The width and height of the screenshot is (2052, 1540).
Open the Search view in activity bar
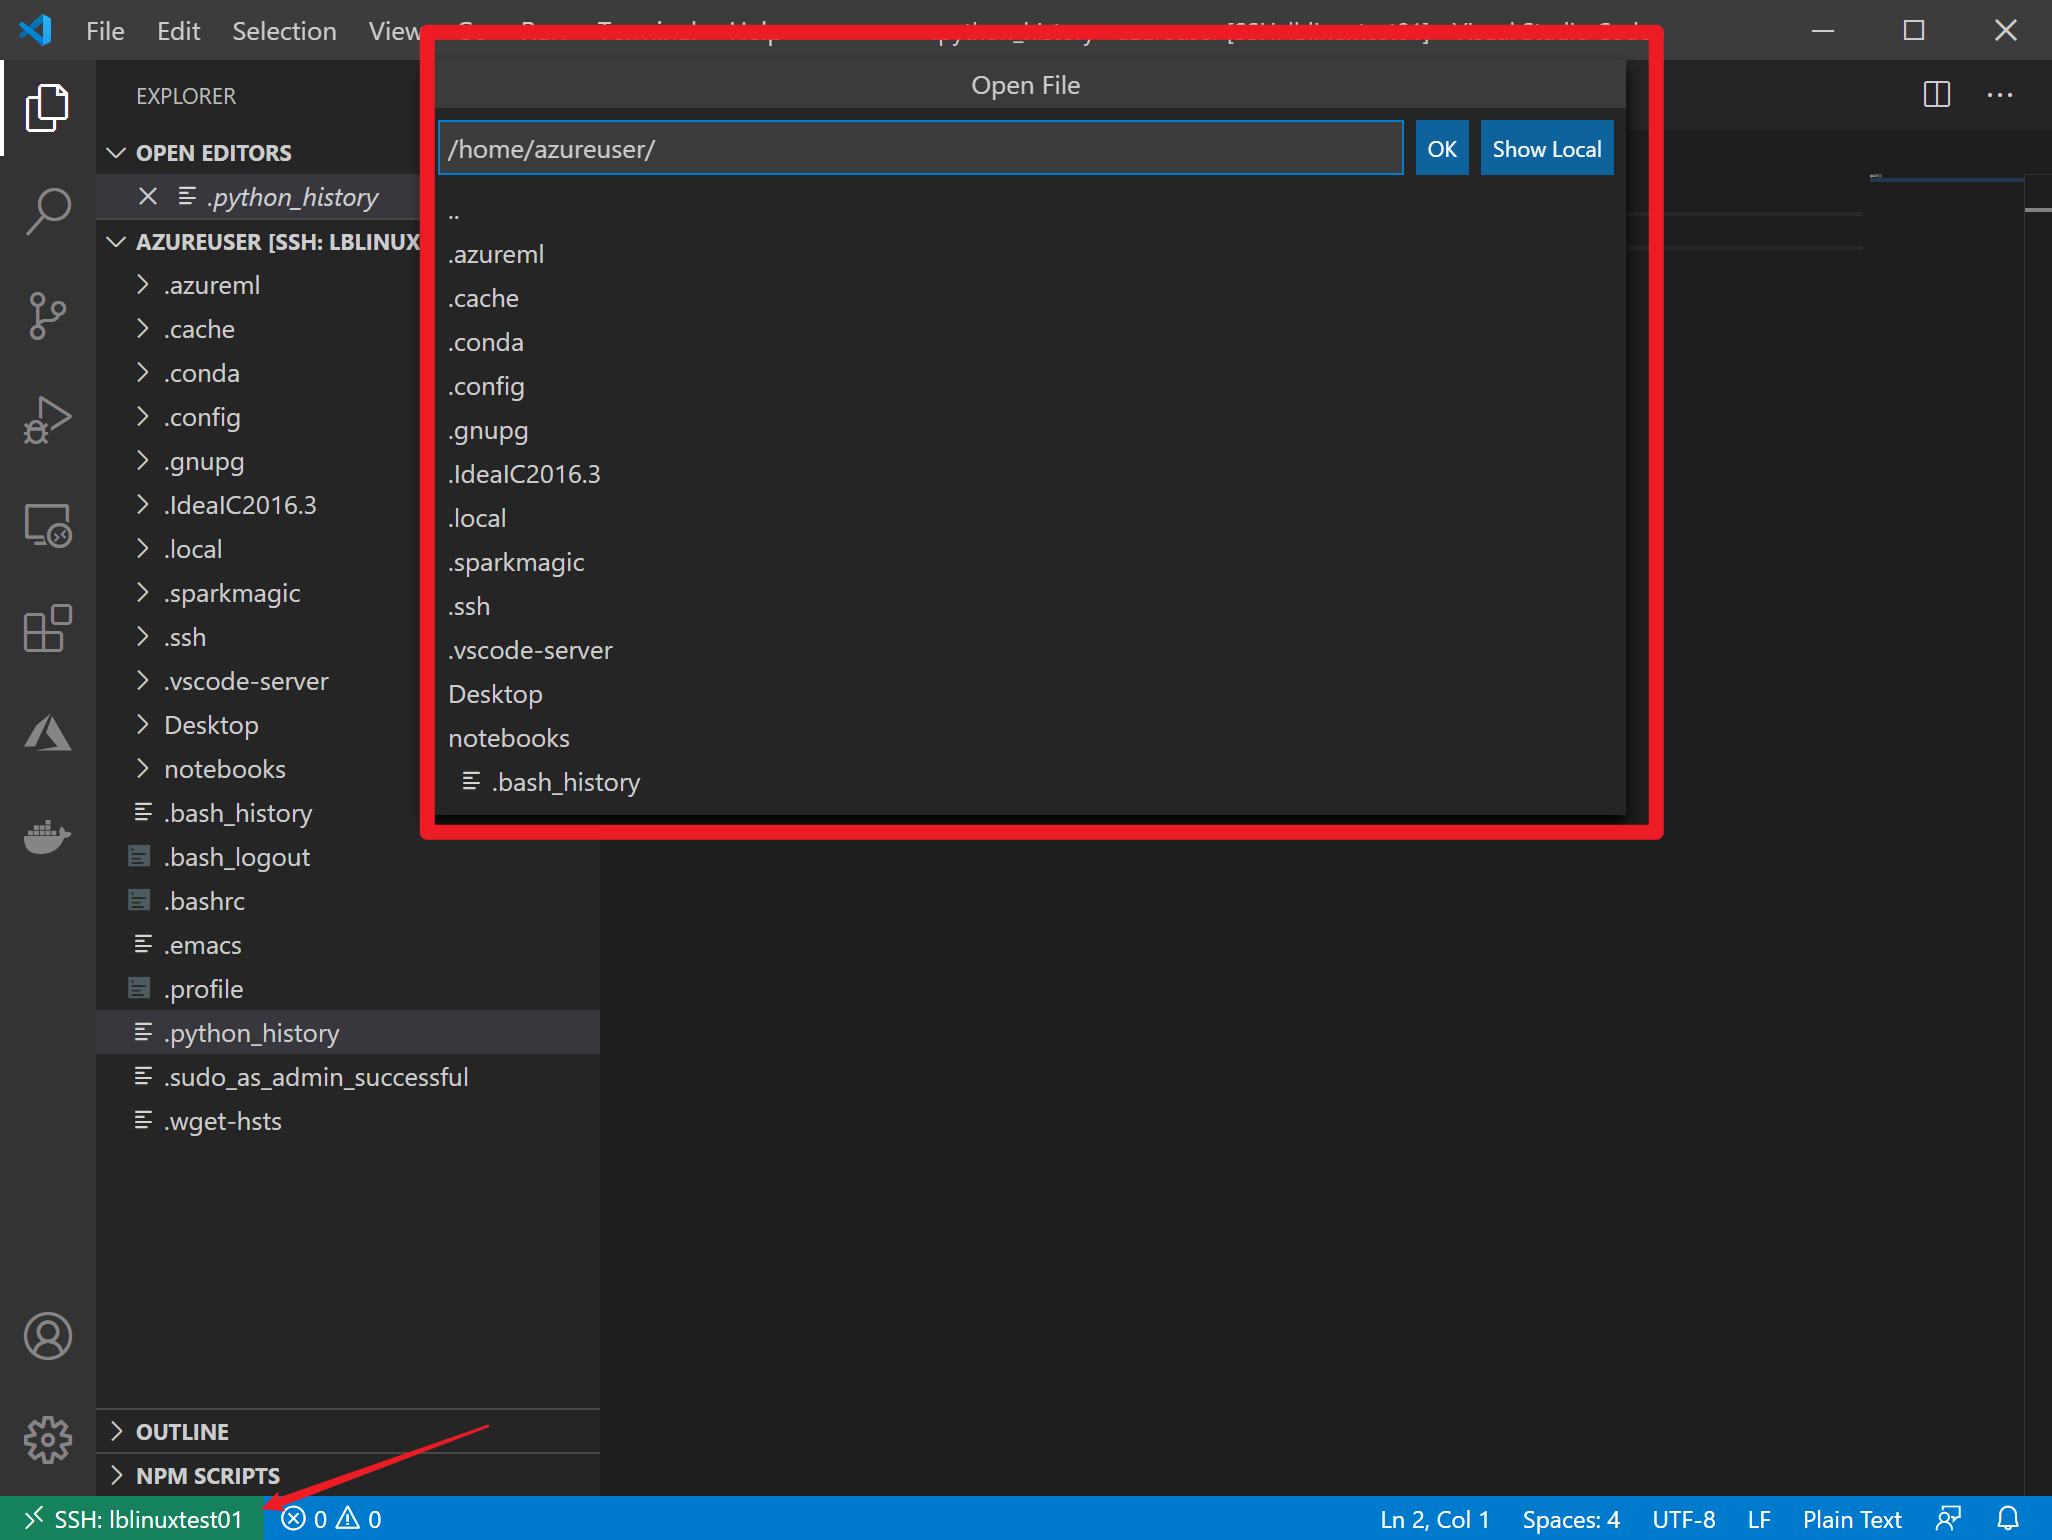[x=47, y=211]
